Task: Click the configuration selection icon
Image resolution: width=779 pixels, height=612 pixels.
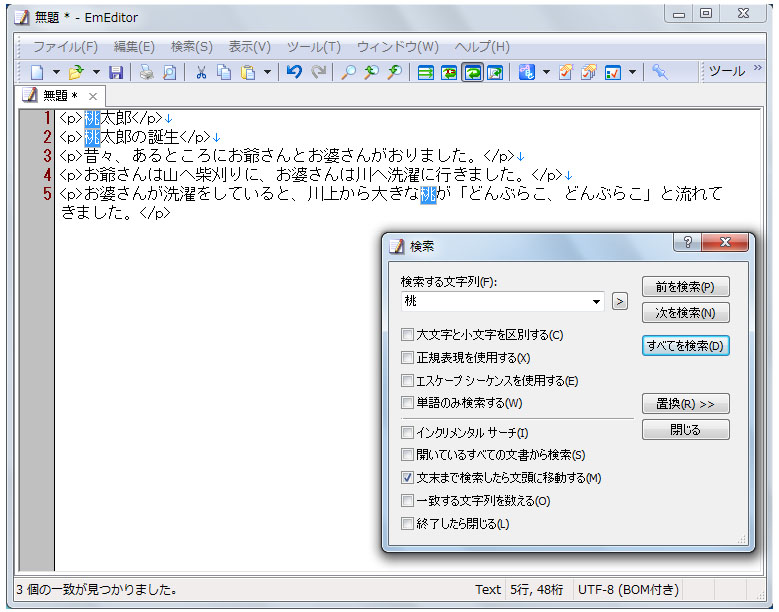Action: coord(527,73)
